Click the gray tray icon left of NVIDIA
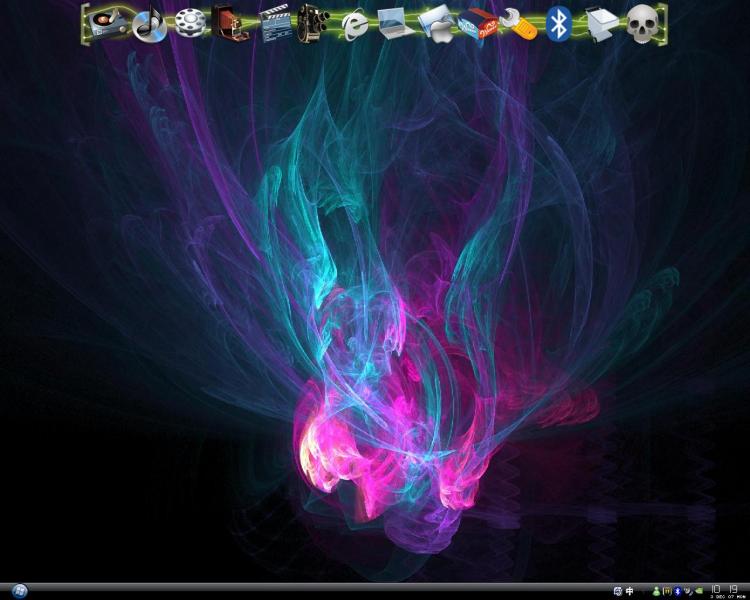 tap(688, 591)
